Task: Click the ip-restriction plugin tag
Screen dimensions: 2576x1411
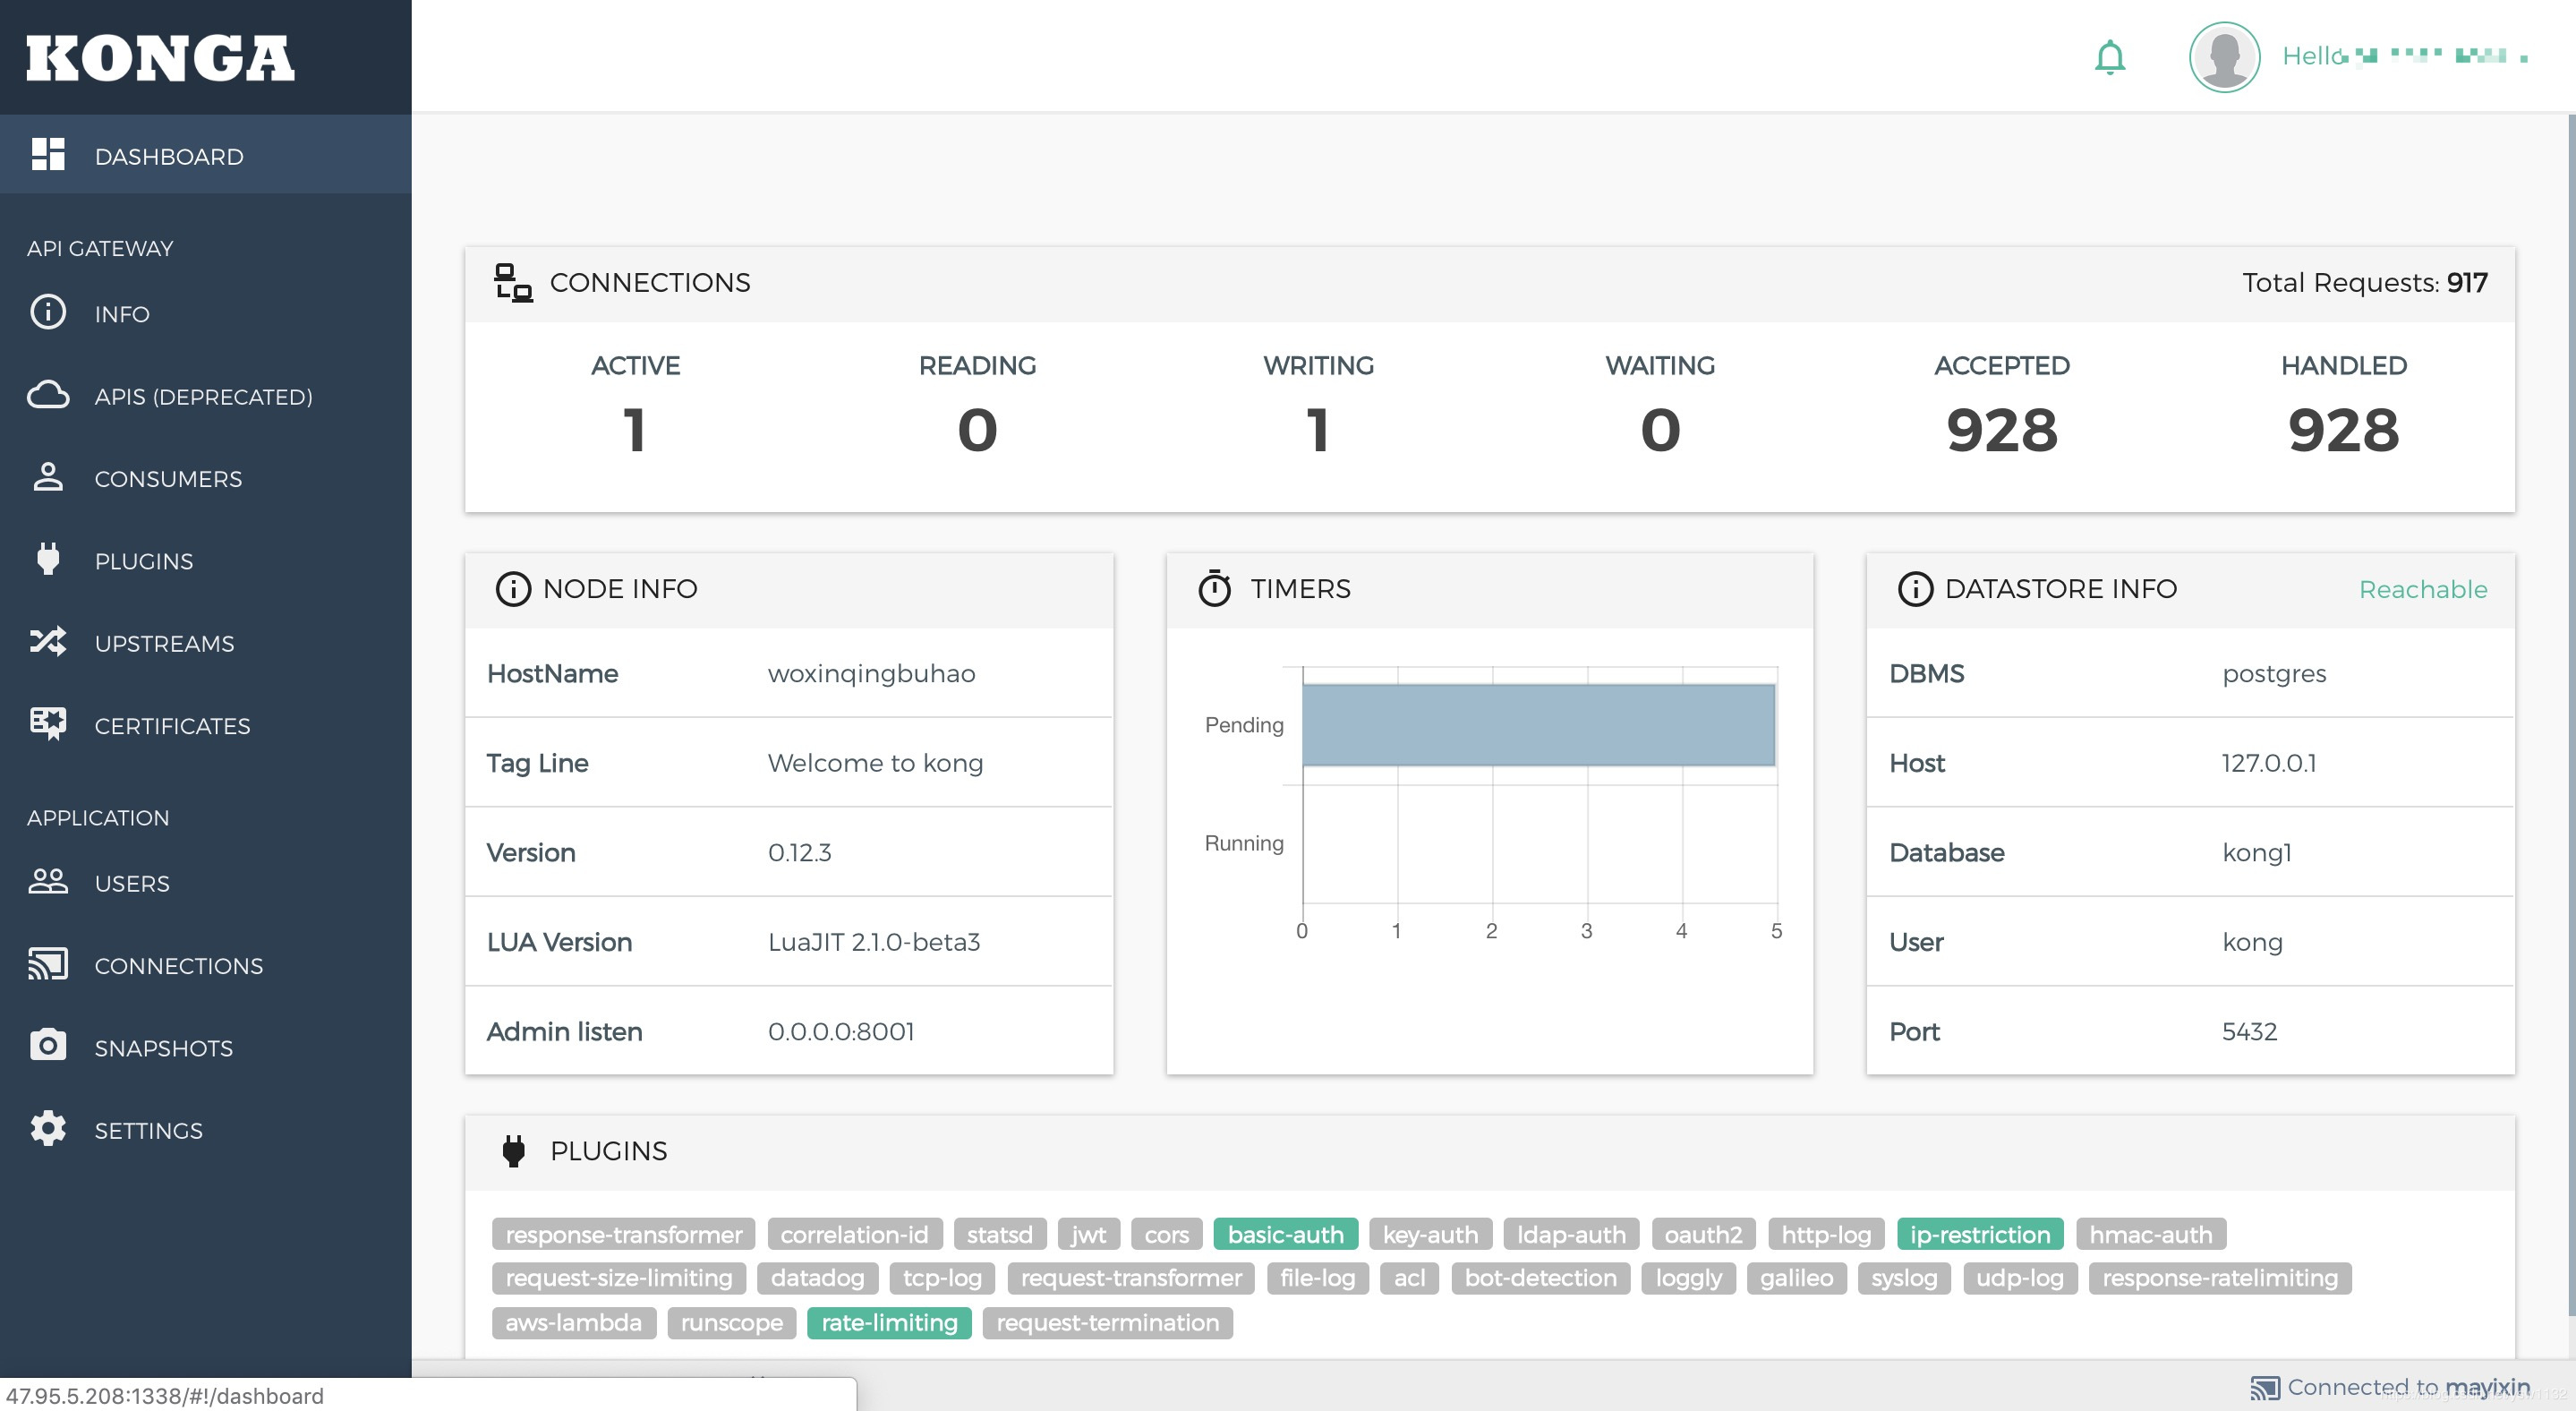Action: click(1979, 1235)
